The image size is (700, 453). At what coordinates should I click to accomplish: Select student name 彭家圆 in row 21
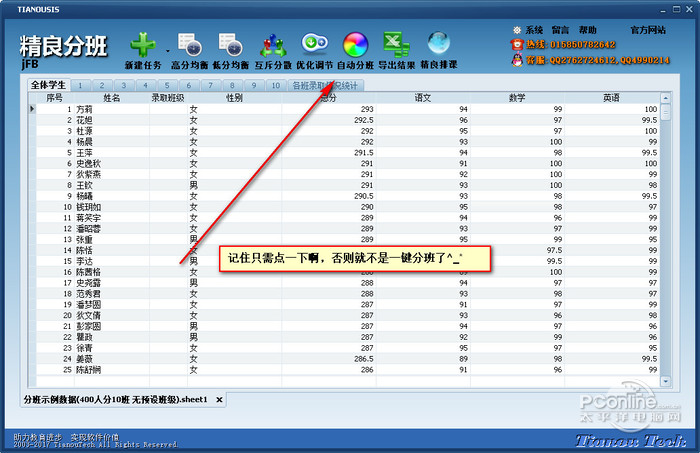pyautogui.click(x=88, y=326)
